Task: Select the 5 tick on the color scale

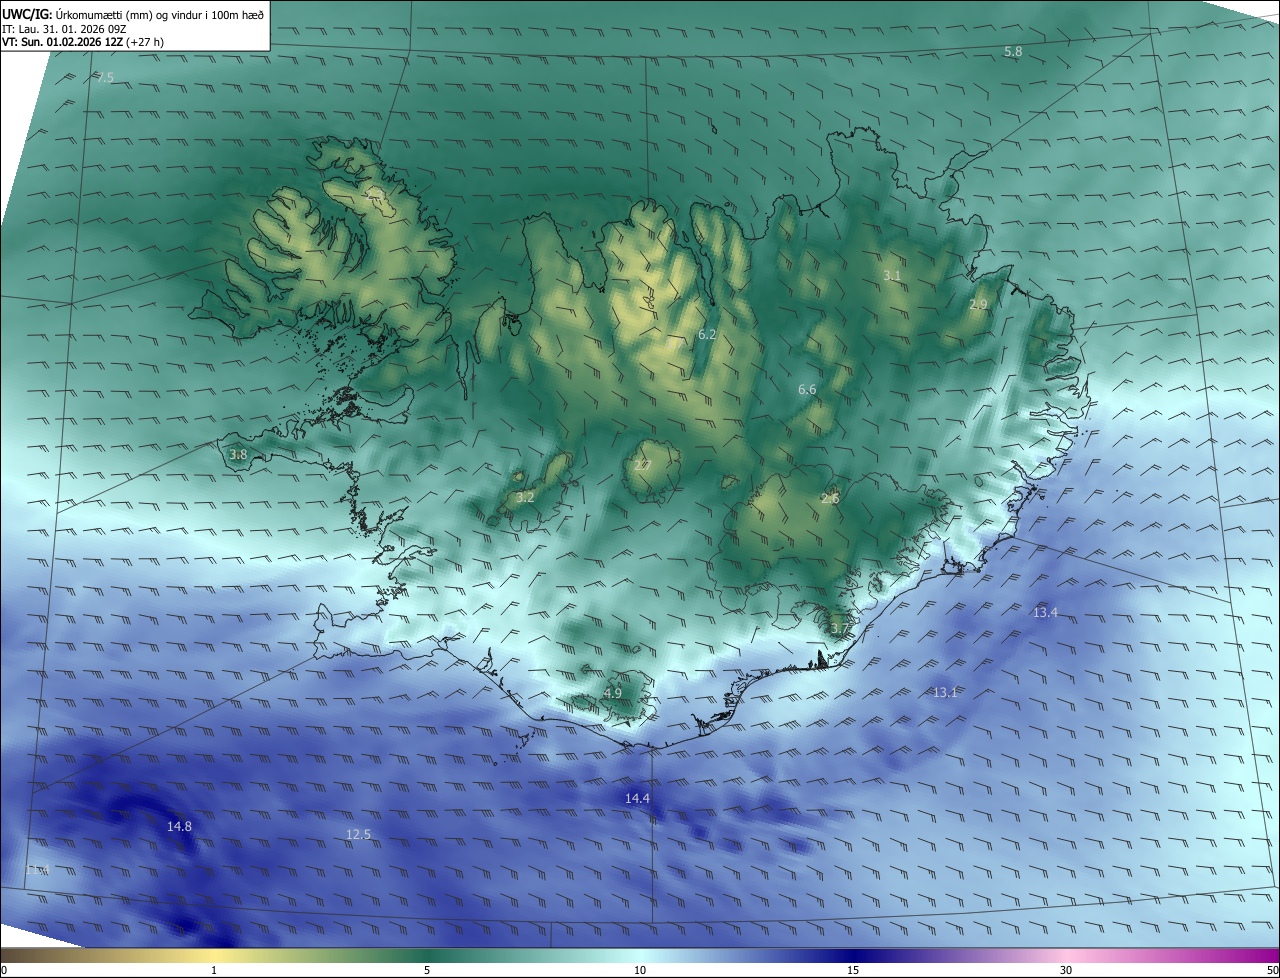Action: click(x=427, y=970)
